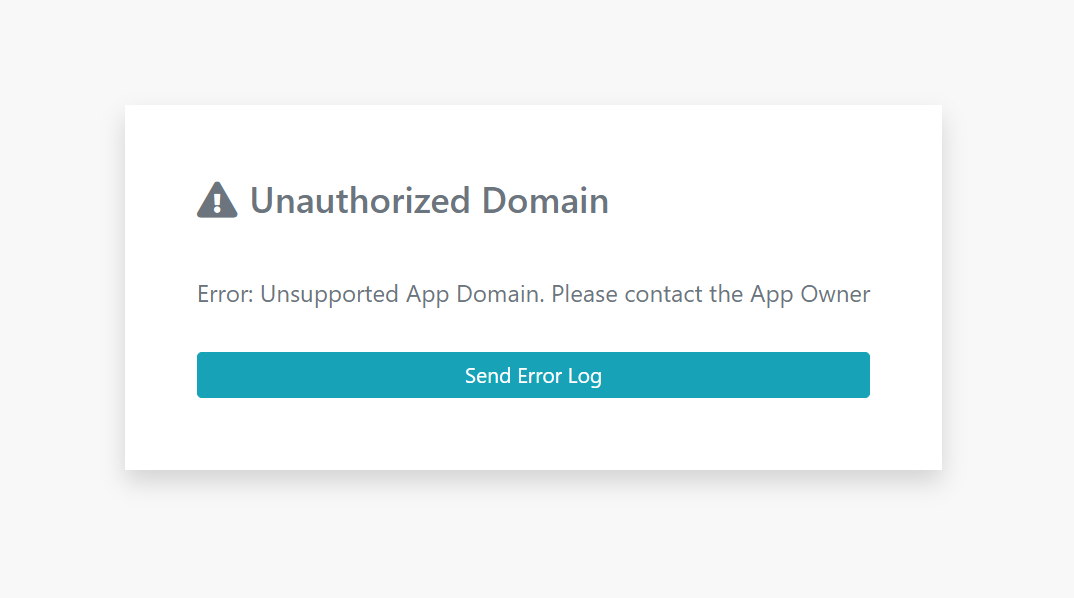Select the warning badge near Unauthorized Domain
The height and width of the screenshot is (598, 1074).
(217, 200)
